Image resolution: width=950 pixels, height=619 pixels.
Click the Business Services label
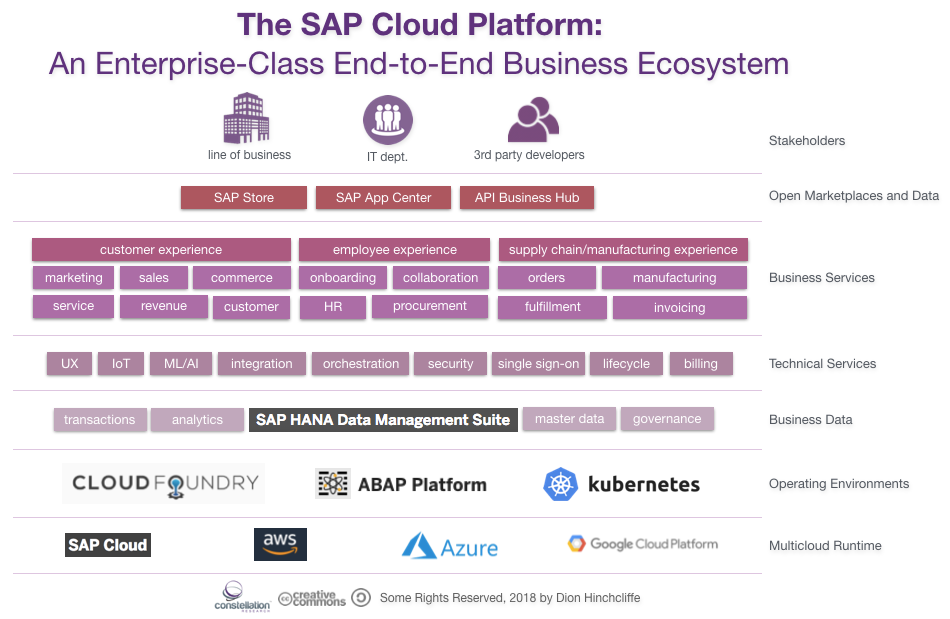click(822, 277)
